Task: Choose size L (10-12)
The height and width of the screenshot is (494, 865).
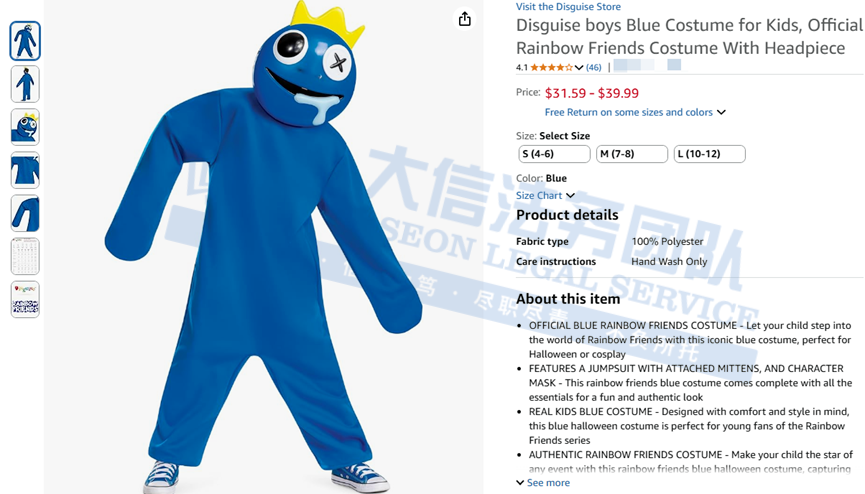Action: (x=709, y=154)
